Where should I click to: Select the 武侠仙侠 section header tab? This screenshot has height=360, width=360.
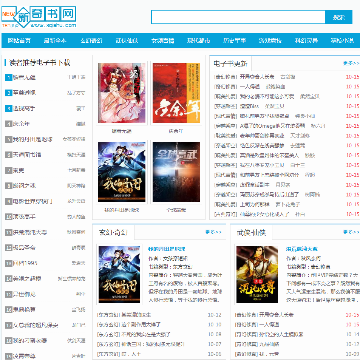point(251,232)
